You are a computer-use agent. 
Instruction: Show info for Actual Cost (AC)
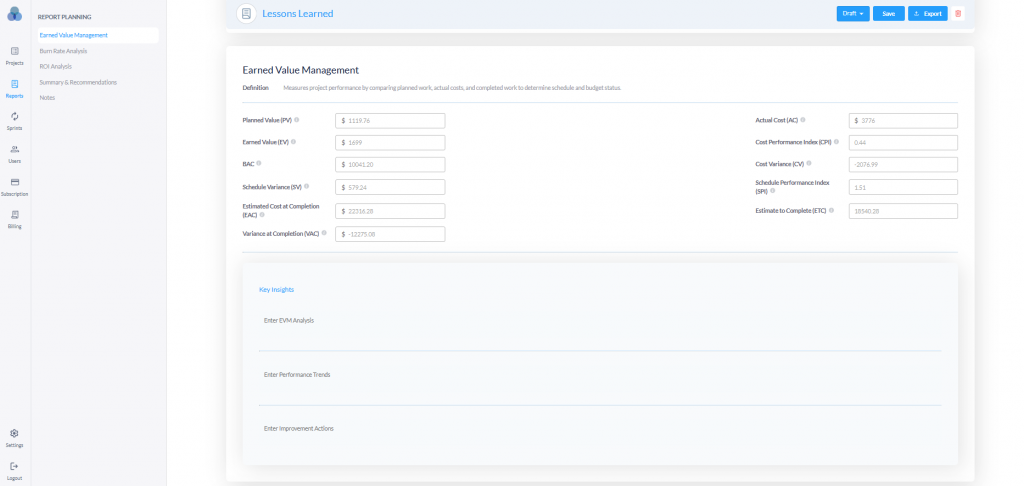pos(803,120)
